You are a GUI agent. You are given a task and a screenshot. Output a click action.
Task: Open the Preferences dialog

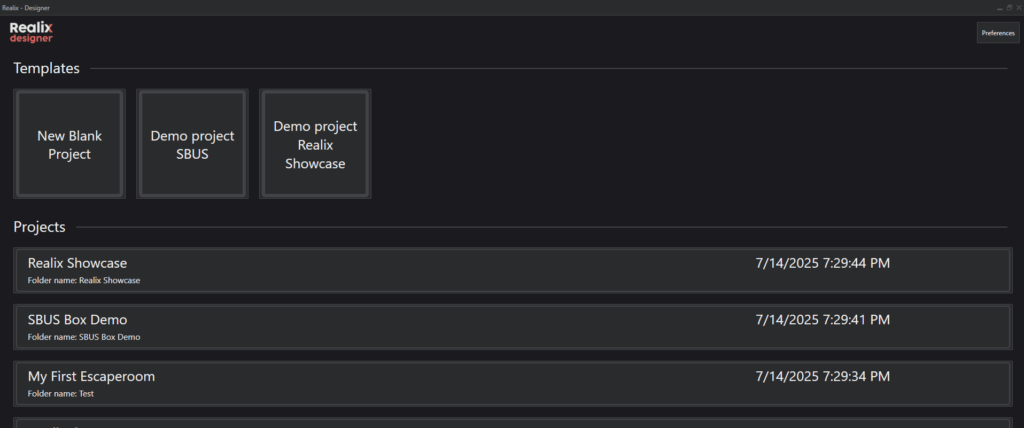click(997, 33)
